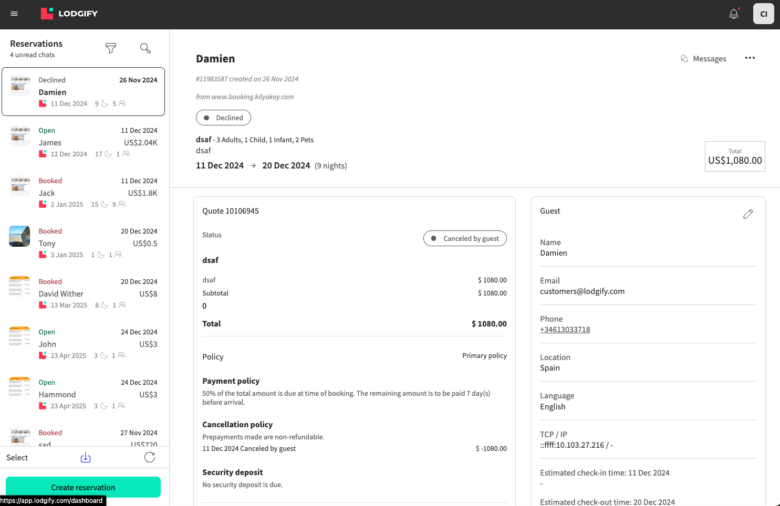Open the CI account avatar
This screenshot has width=780, height=506.
click(763, 14)
